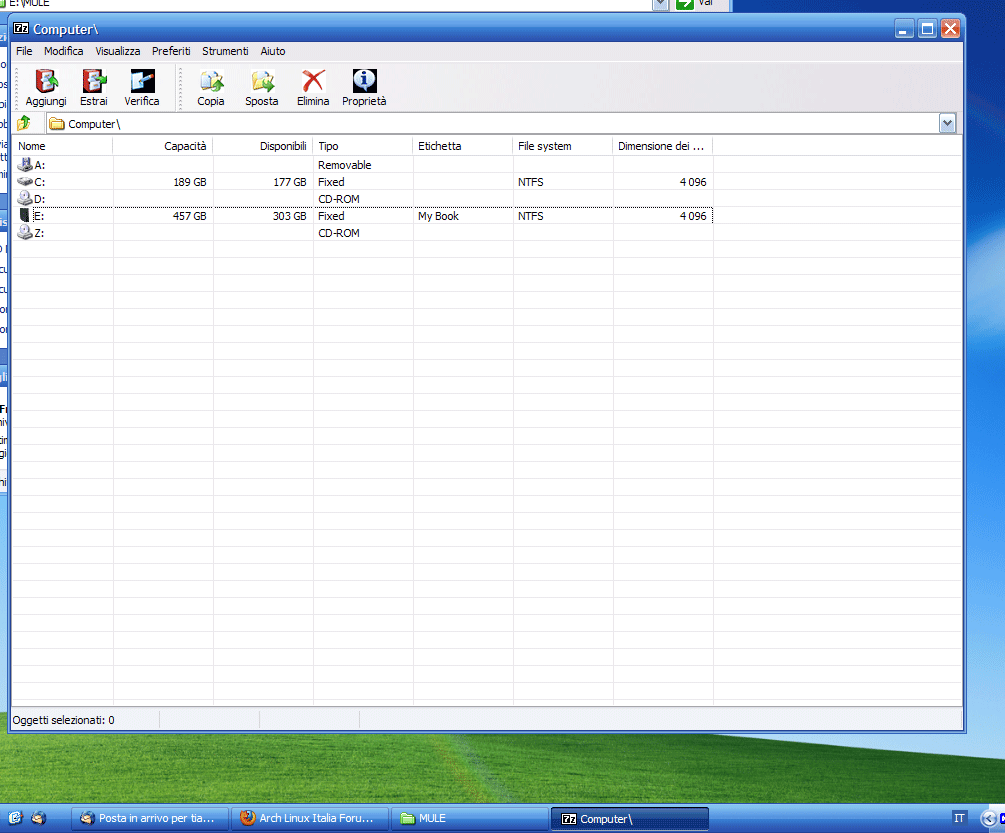The height and width of the screenshot is (833, 1005).
Task: Expand the system tray chevron arrow
Action: coord(989,818)
